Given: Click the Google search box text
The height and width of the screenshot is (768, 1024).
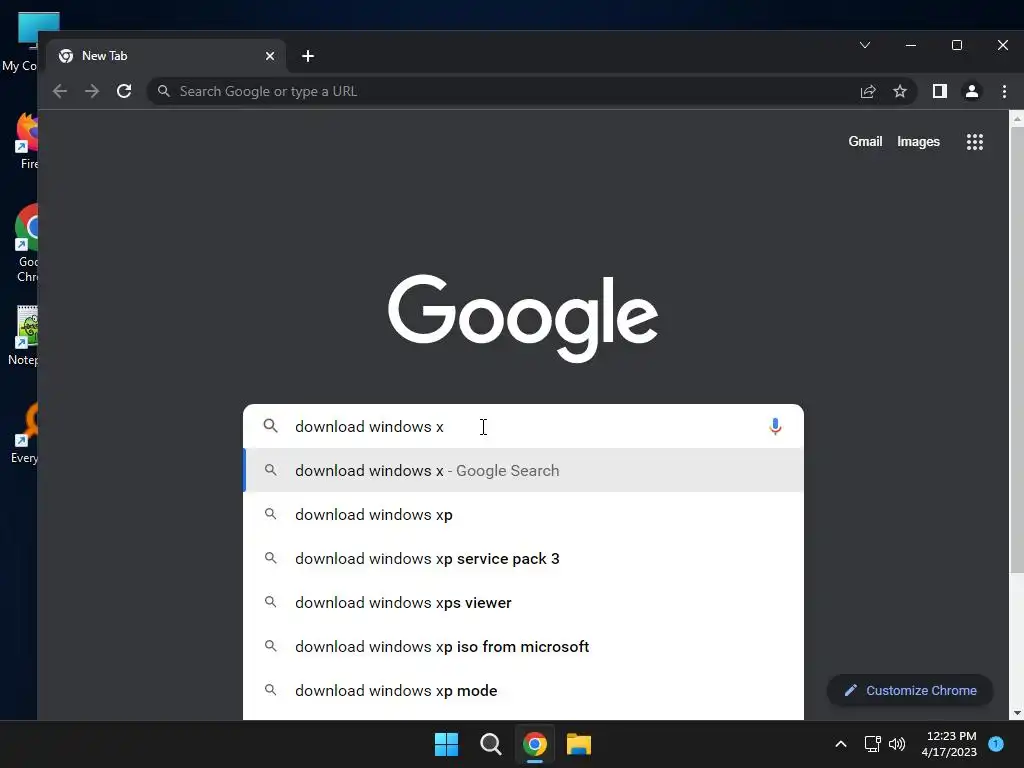Looking at the screenshot, I should [369, 426].
